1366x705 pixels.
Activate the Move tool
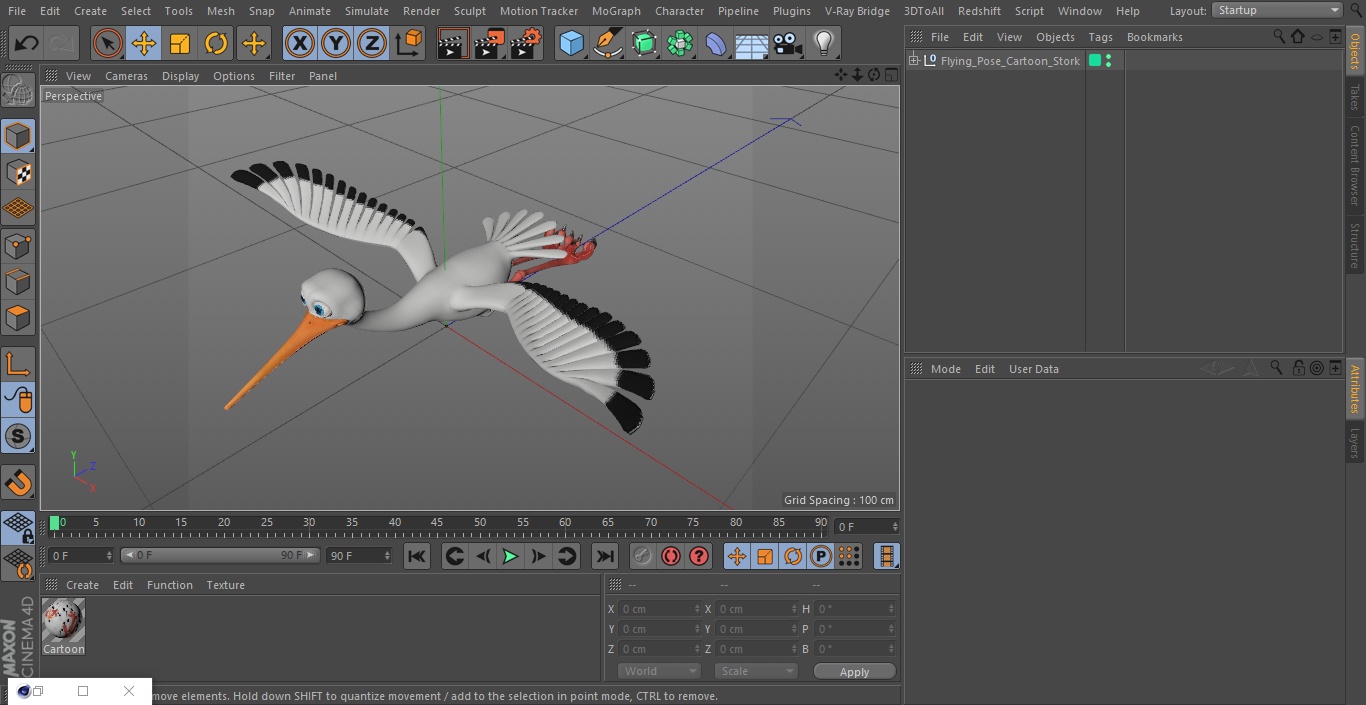tap(144, 43)
